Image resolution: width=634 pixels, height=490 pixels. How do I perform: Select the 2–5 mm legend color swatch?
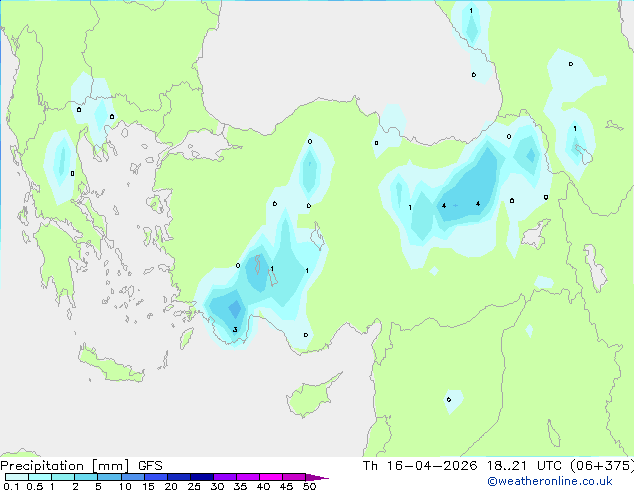[x=86, y=477]
